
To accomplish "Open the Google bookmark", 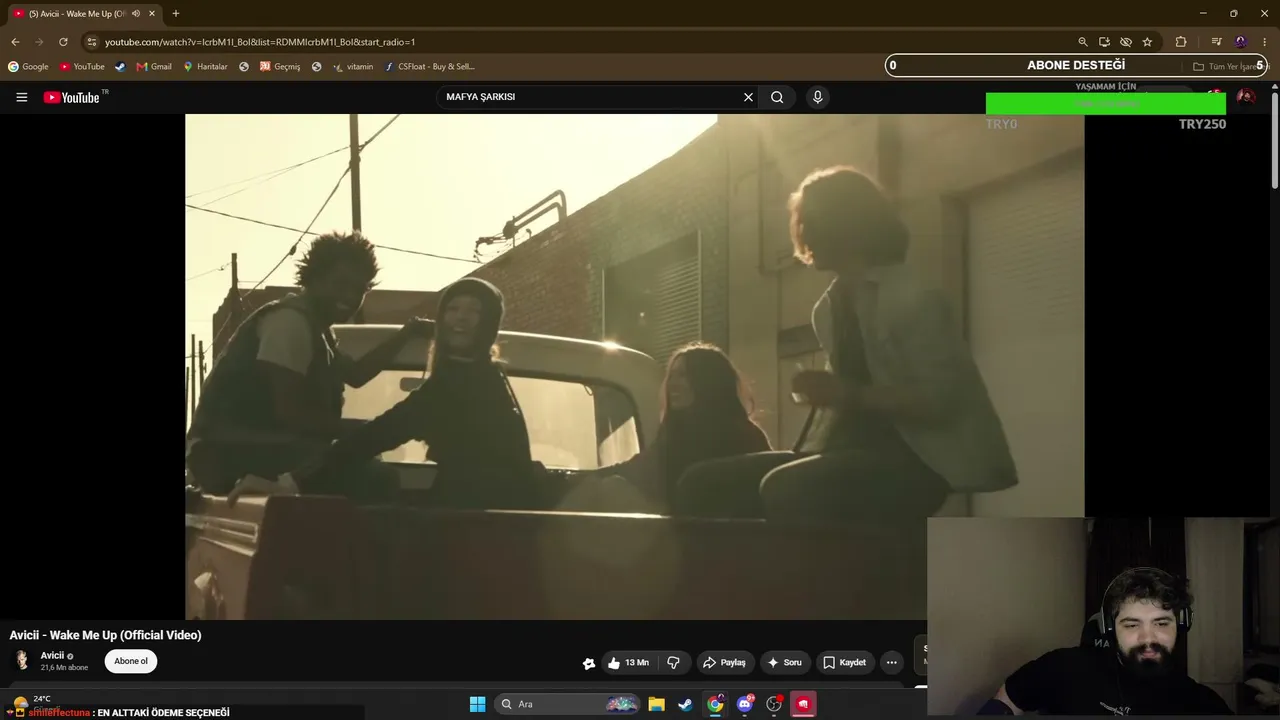I will click(x=28, y=67).
